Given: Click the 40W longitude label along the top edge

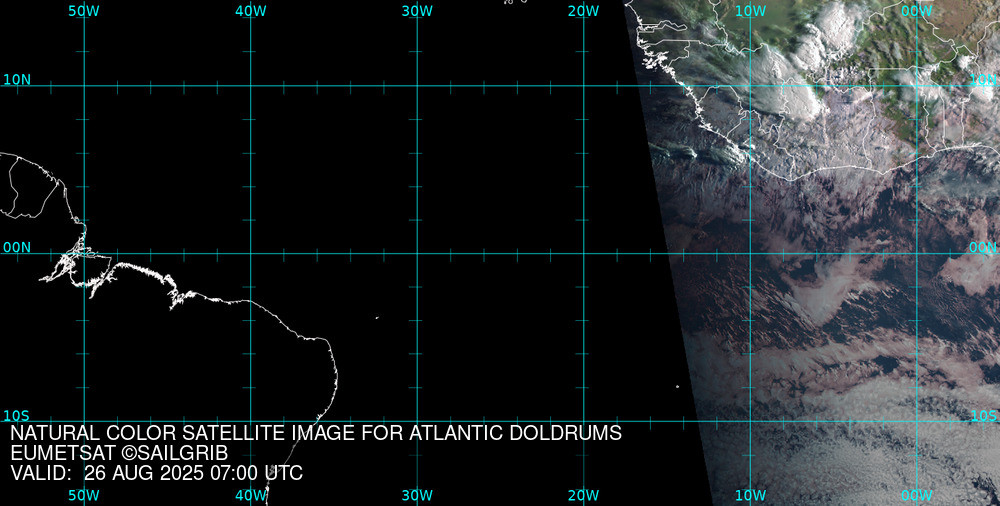Looking at the screenshot, I should (251, 11).
